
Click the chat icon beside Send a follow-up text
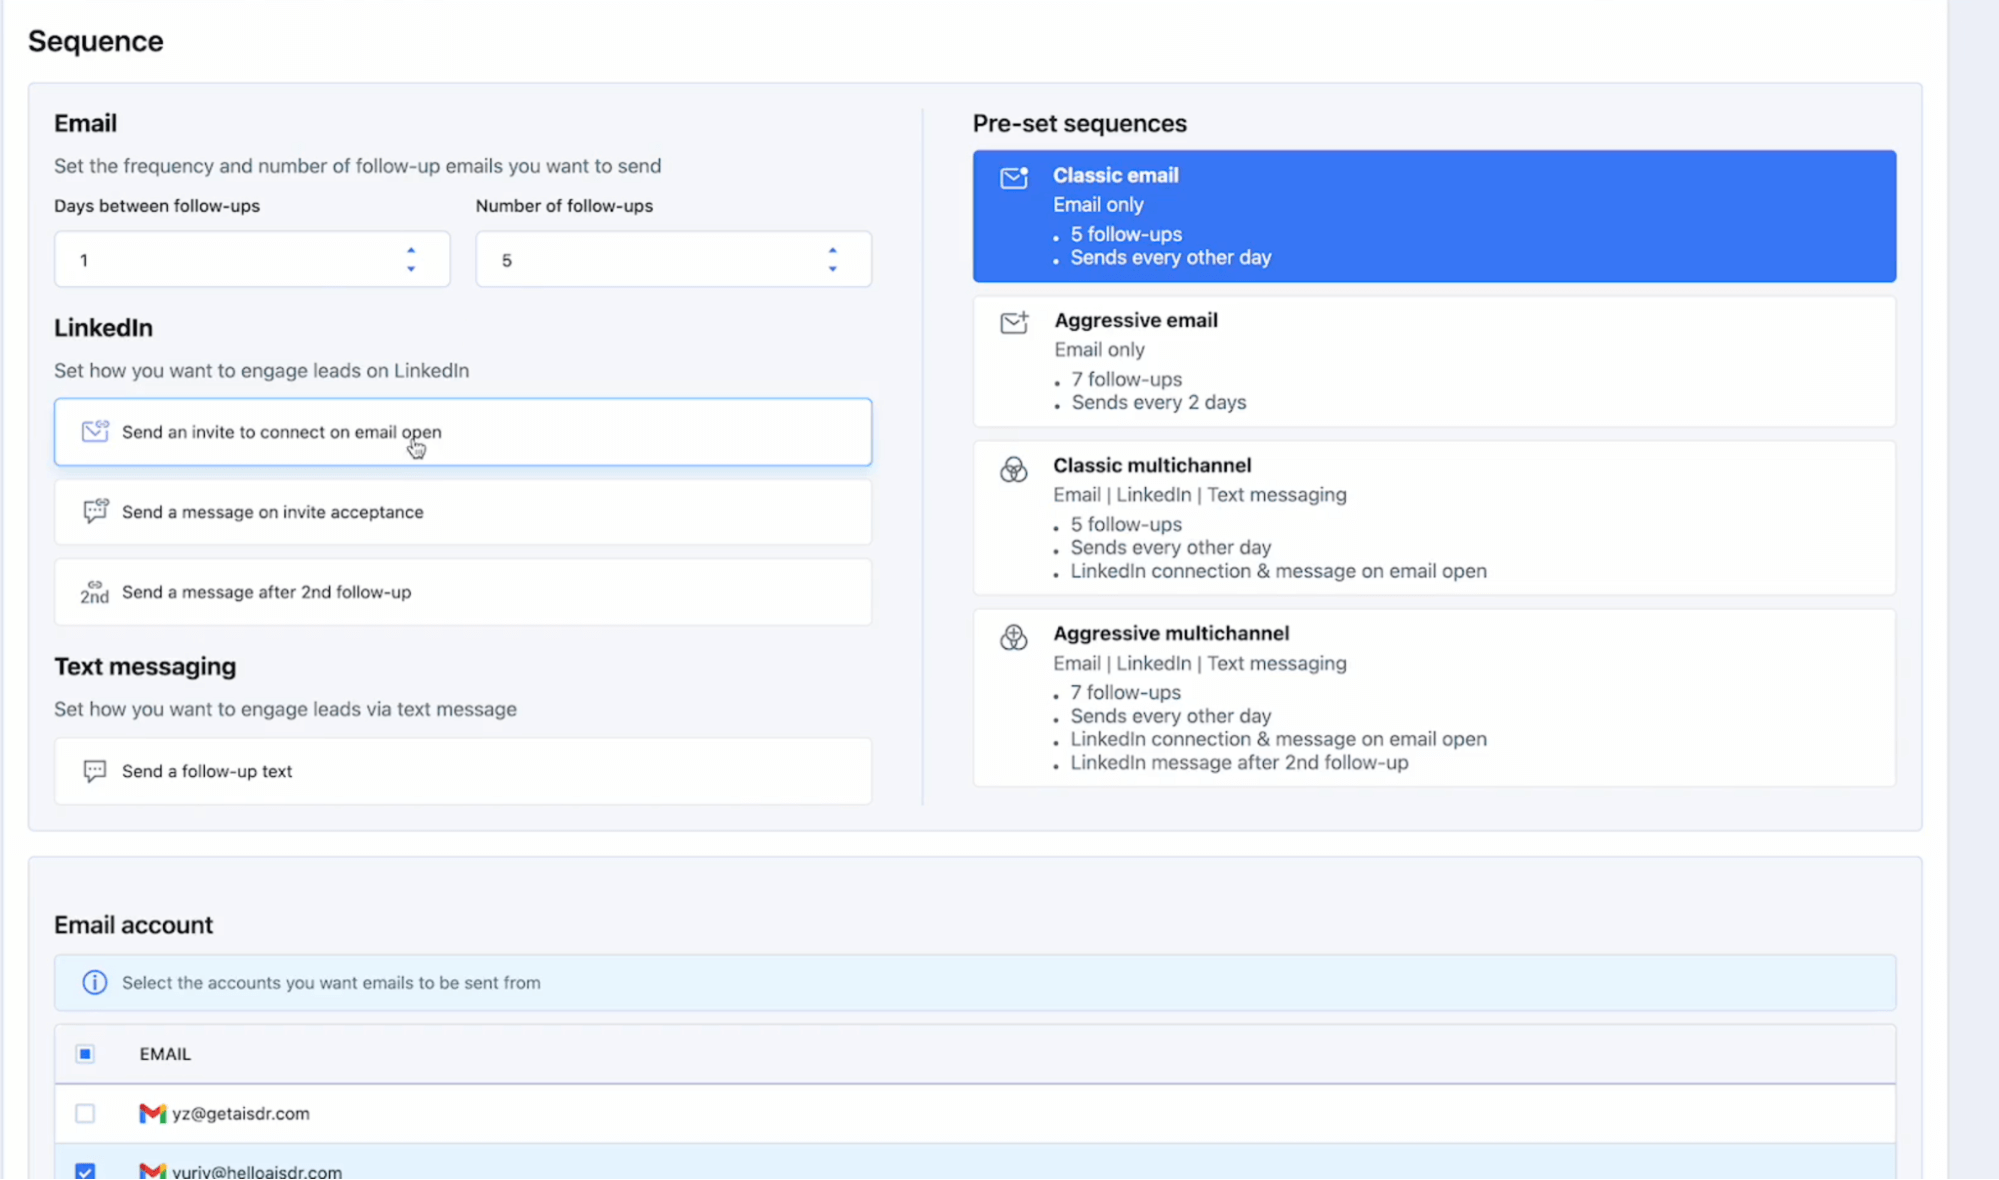pos(94,770)
